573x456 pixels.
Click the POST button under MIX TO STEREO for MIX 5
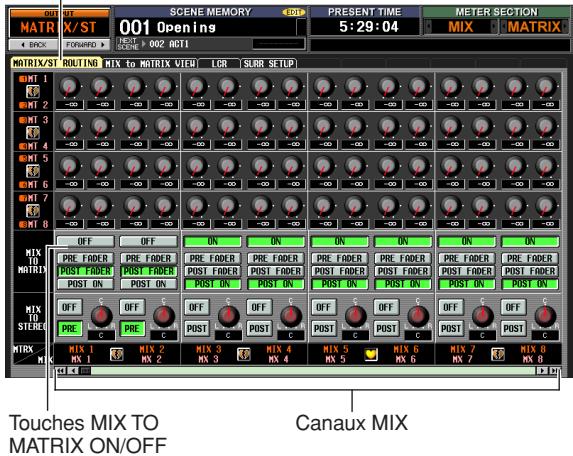(x=323, y=328)
